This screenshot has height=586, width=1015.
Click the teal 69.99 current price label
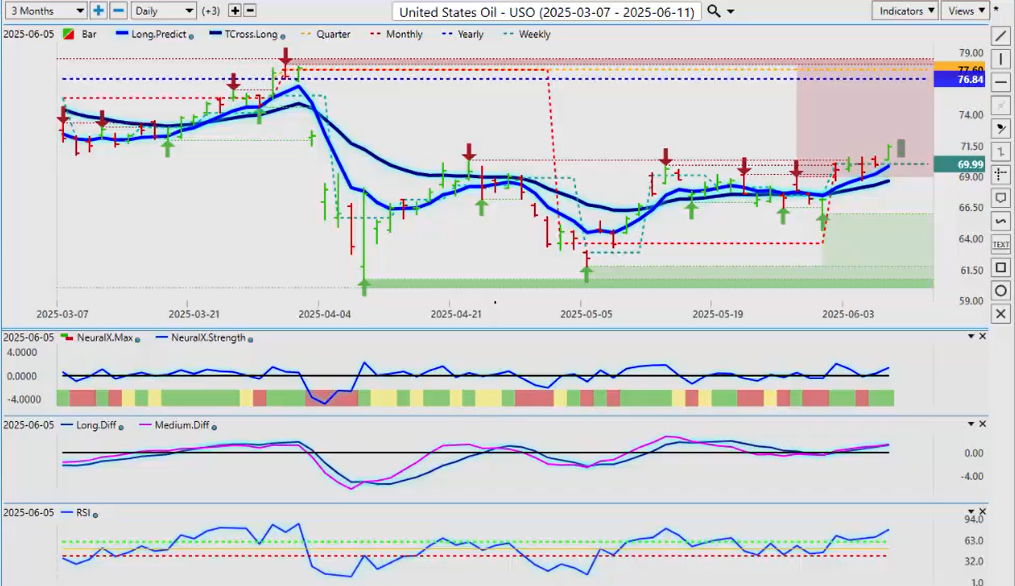[x=959, y=164]
